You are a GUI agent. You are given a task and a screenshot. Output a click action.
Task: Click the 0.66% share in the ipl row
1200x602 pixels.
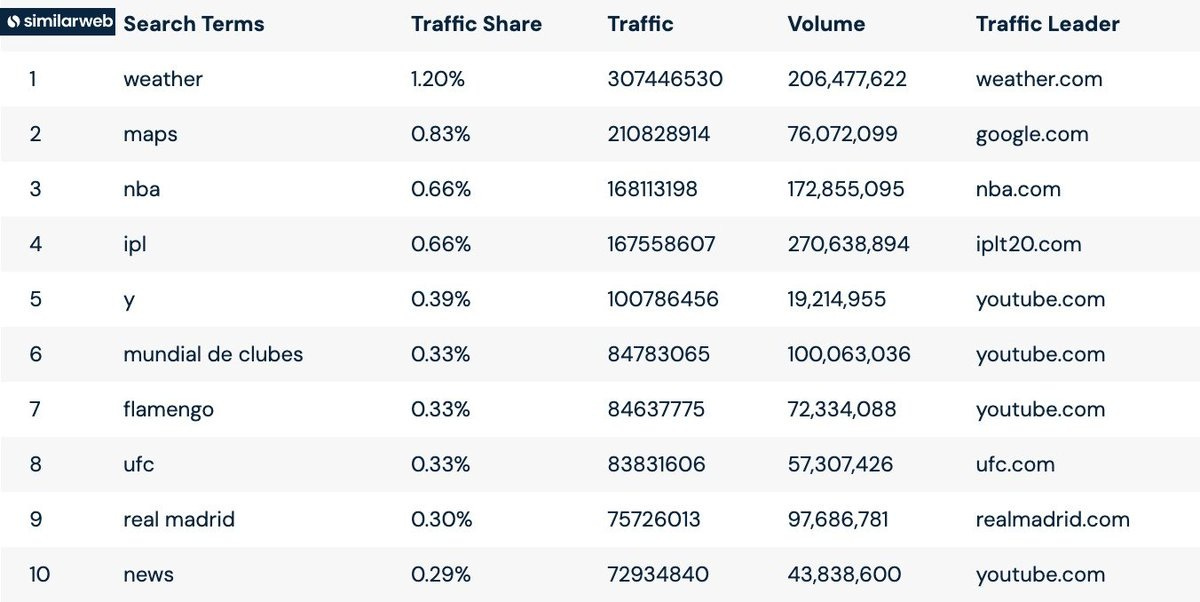(441, 244)
